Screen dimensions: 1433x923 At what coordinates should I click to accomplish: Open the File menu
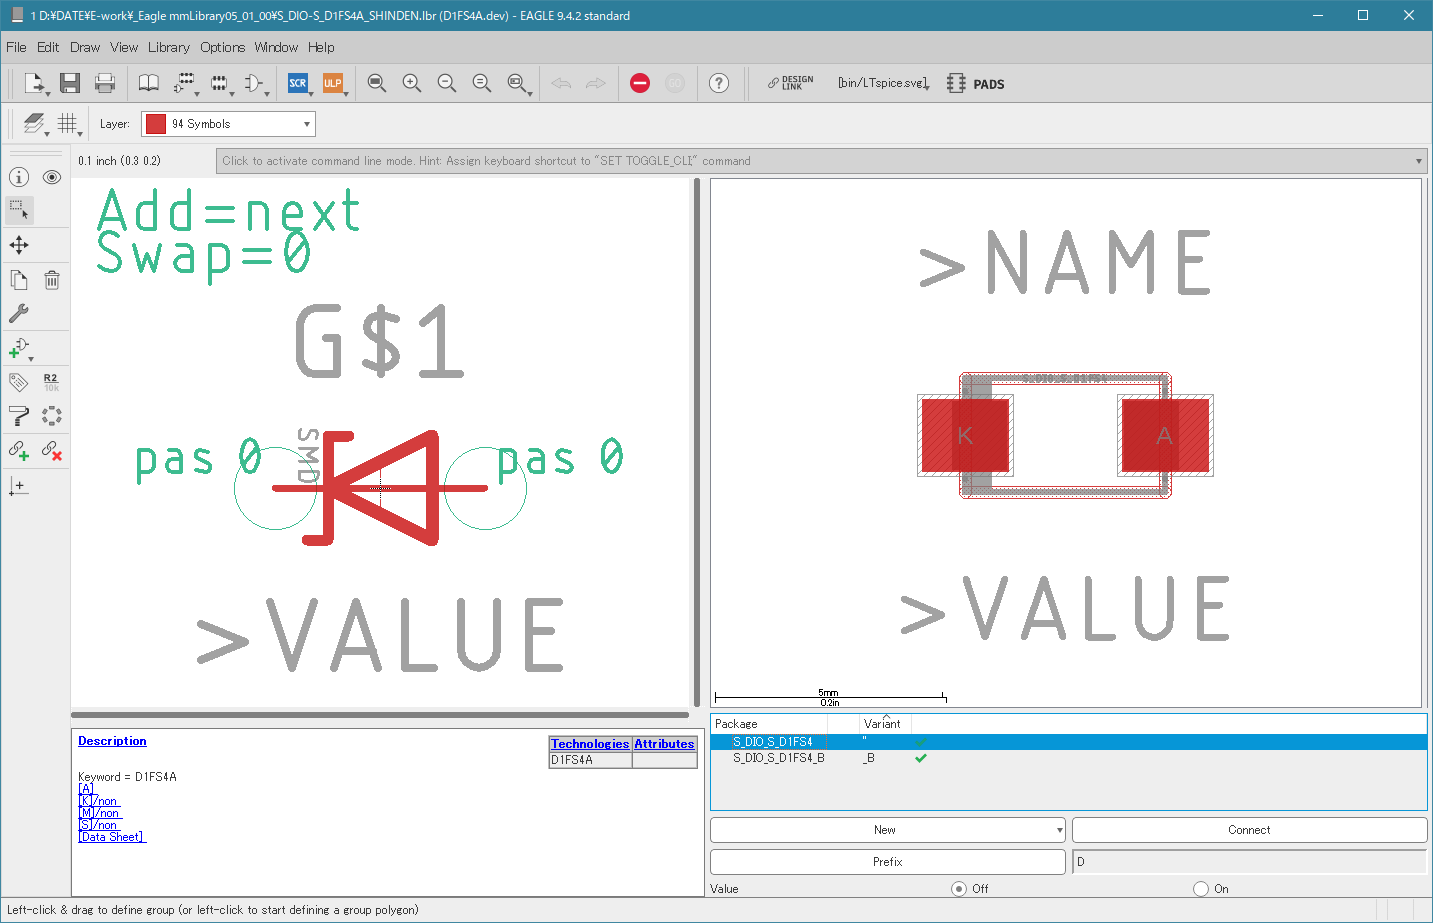tap(16, 47)
